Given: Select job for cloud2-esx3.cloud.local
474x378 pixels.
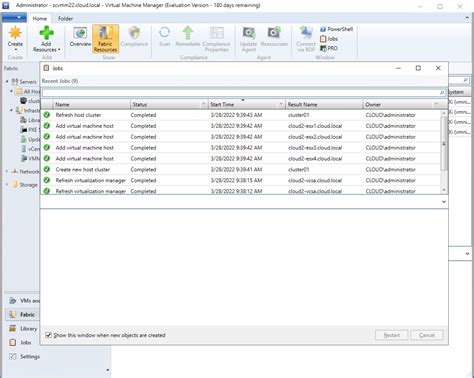Looking at the screenshot, I should [x=241, y=148].
